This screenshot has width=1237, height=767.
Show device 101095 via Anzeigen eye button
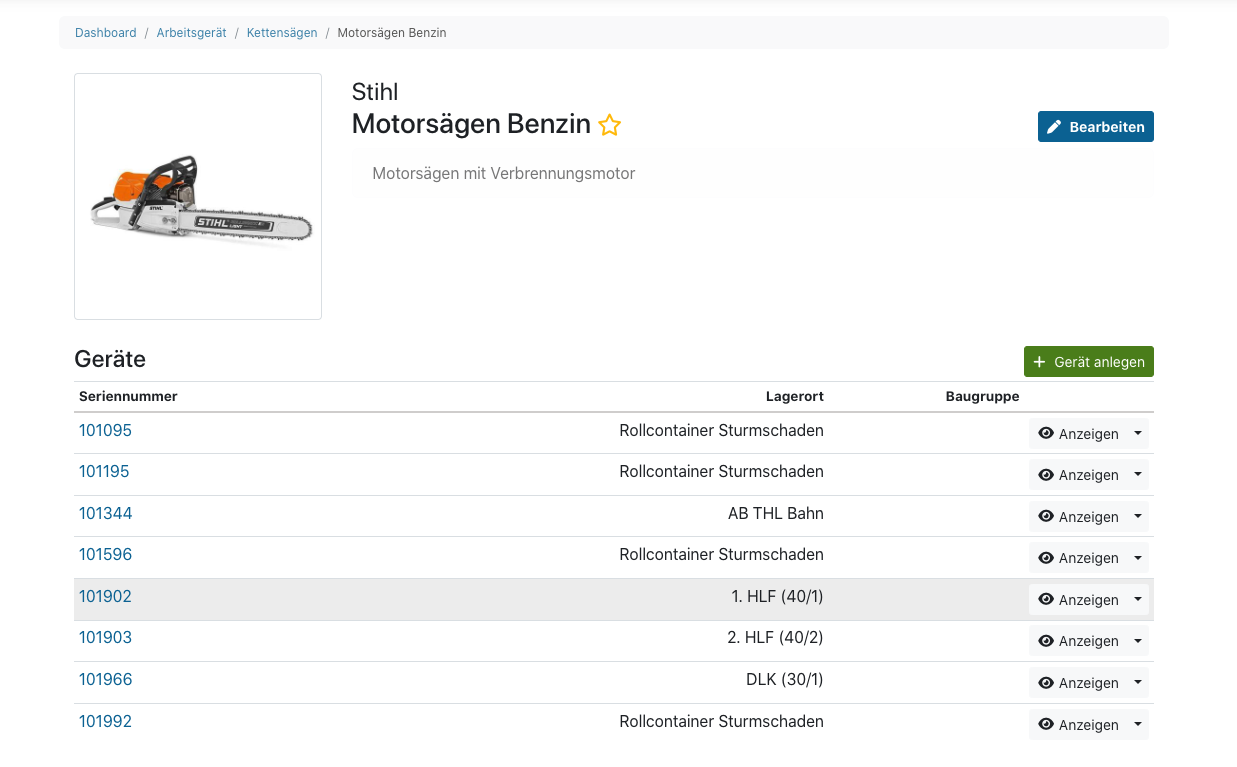(1078, 434)
